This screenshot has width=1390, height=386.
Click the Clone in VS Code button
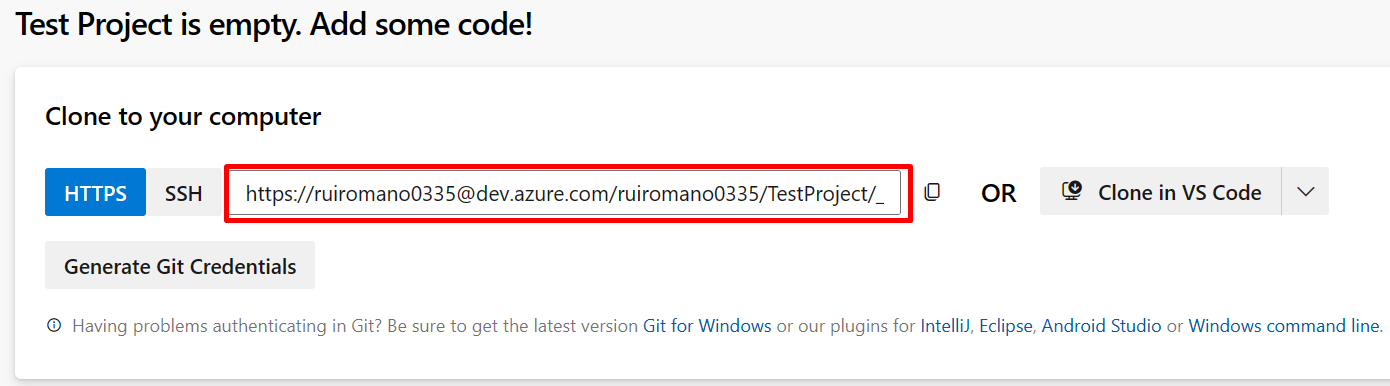pos(1160,191)
